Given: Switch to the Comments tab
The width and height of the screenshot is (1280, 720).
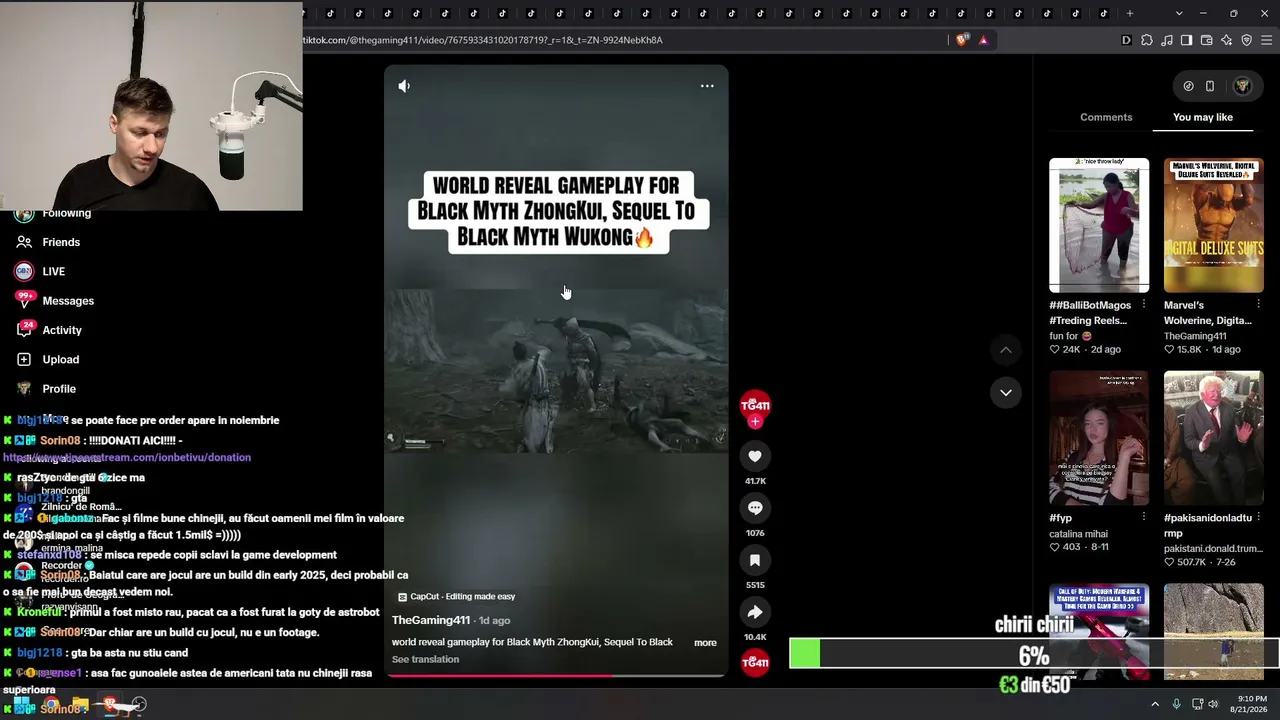Looking at the screenshot, I should (1106, 117).
